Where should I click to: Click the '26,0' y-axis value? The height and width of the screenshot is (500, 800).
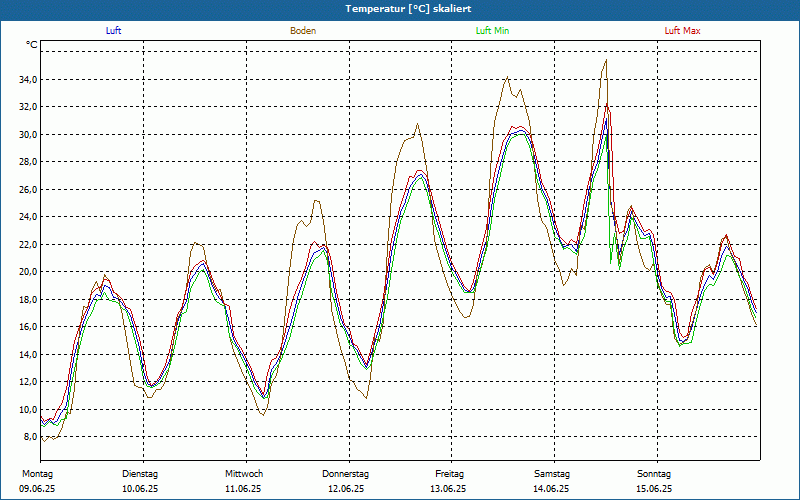(28, 189)
